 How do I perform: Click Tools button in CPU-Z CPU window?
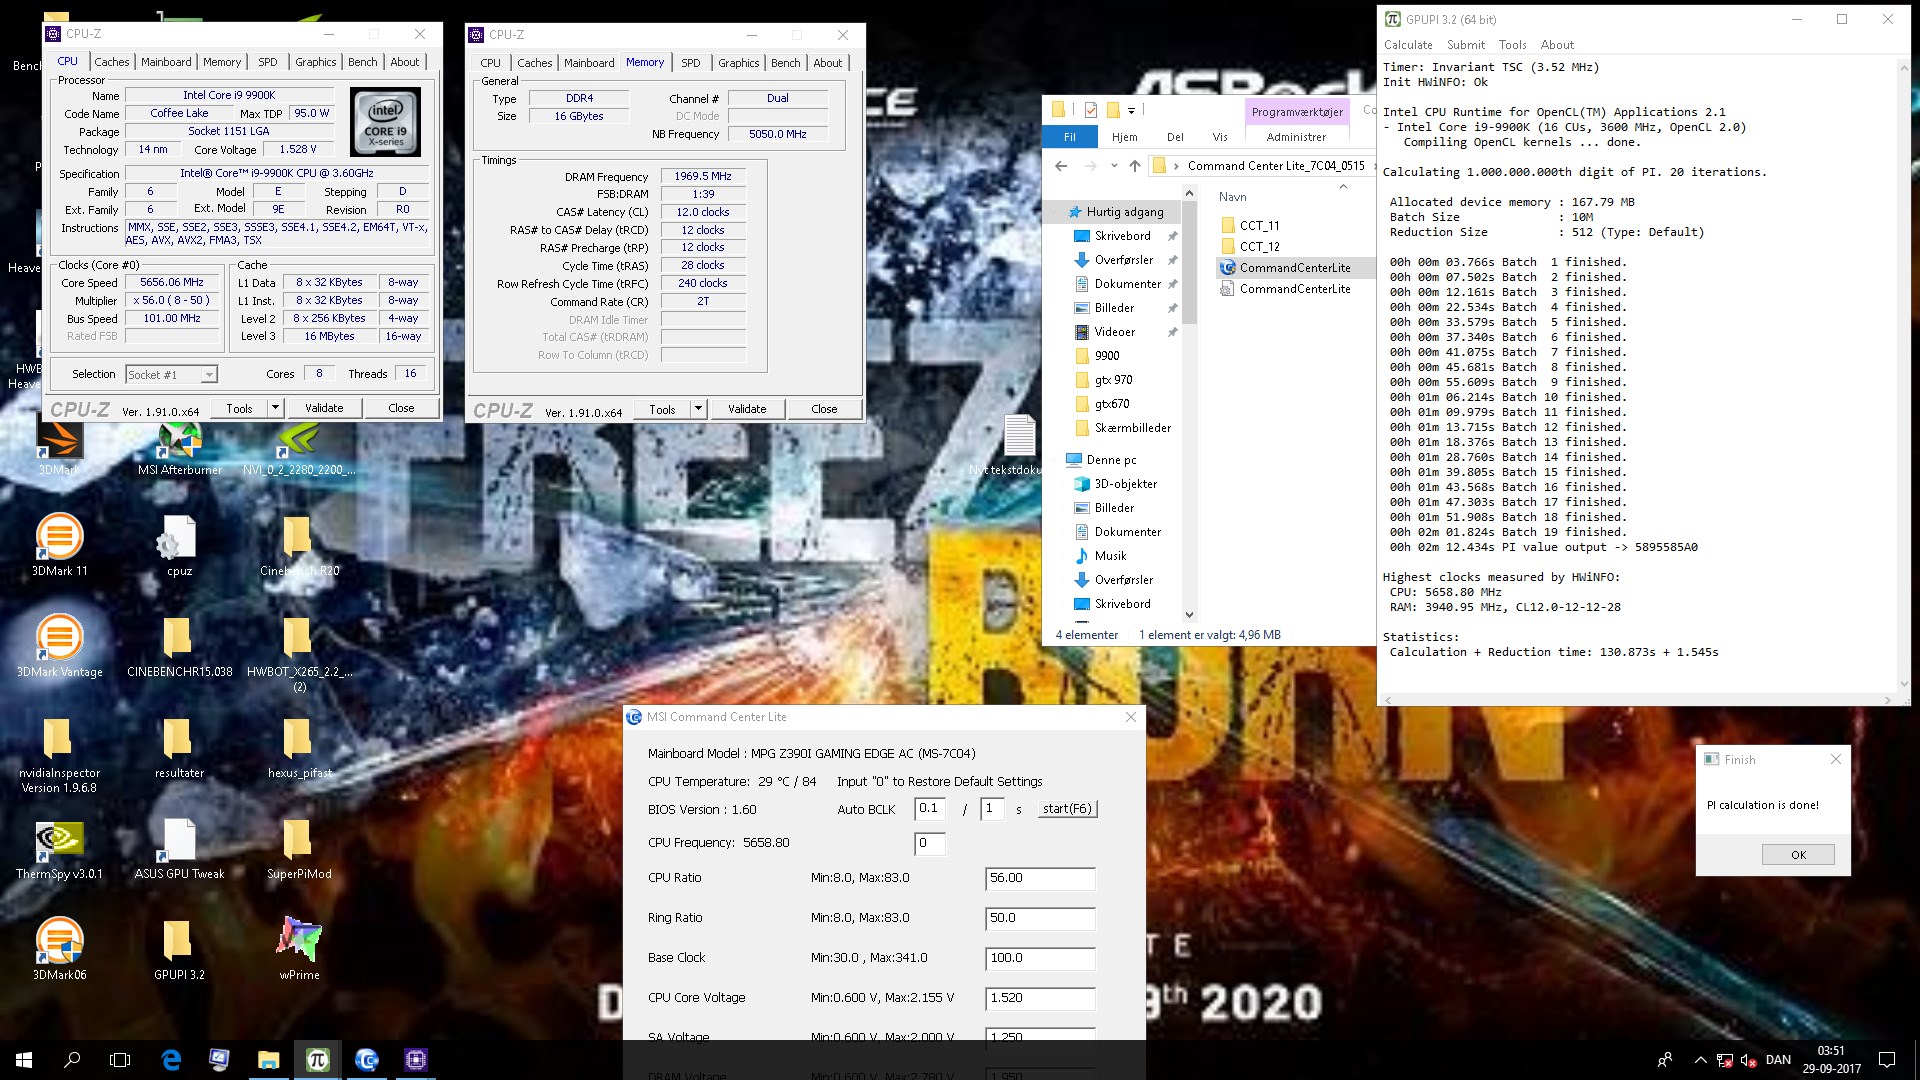tap(239, 408)
